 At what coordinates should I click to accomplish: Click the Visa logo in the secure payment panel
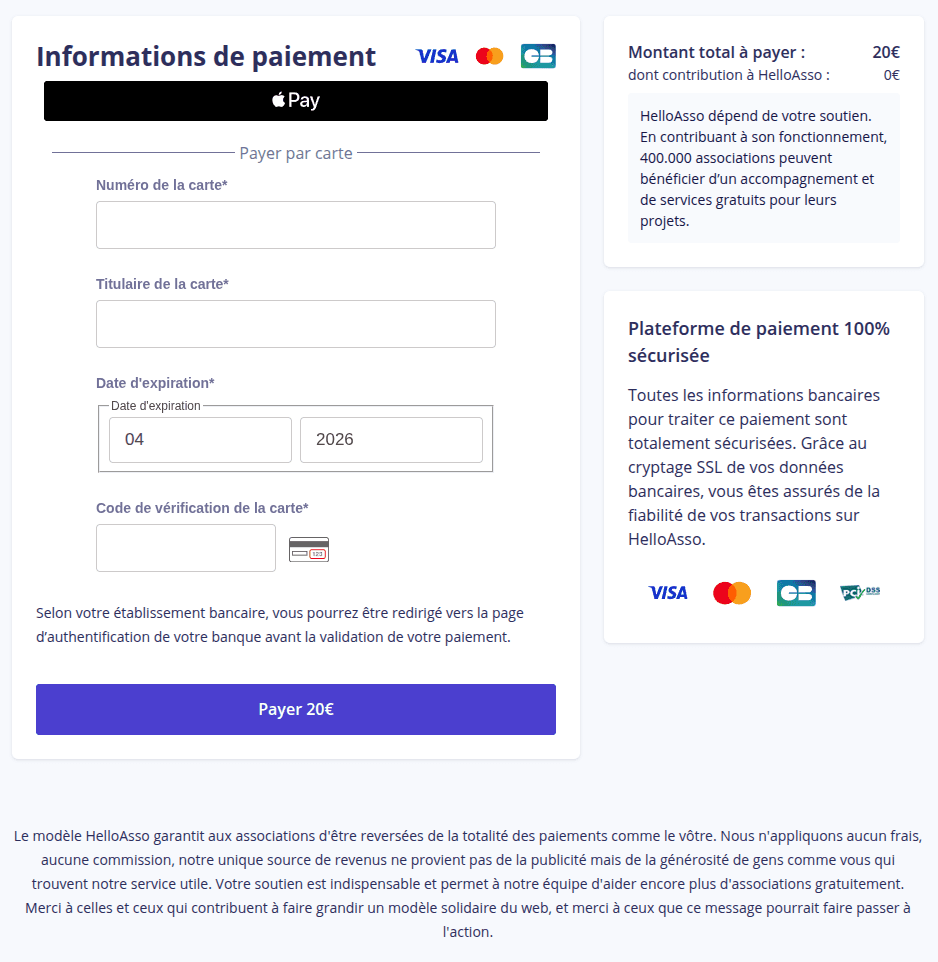click(x=667, y=592)
